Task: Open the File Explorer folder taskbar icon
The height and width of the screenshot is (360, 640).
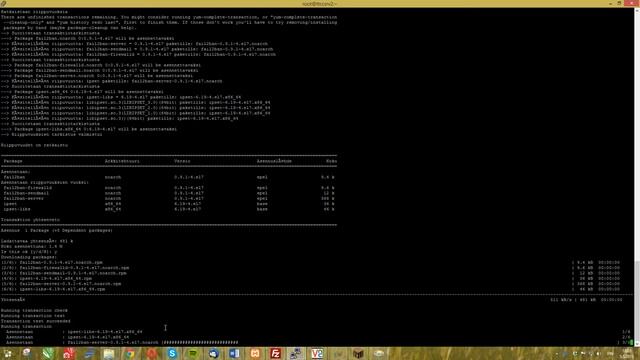Action: pos(109,354)
